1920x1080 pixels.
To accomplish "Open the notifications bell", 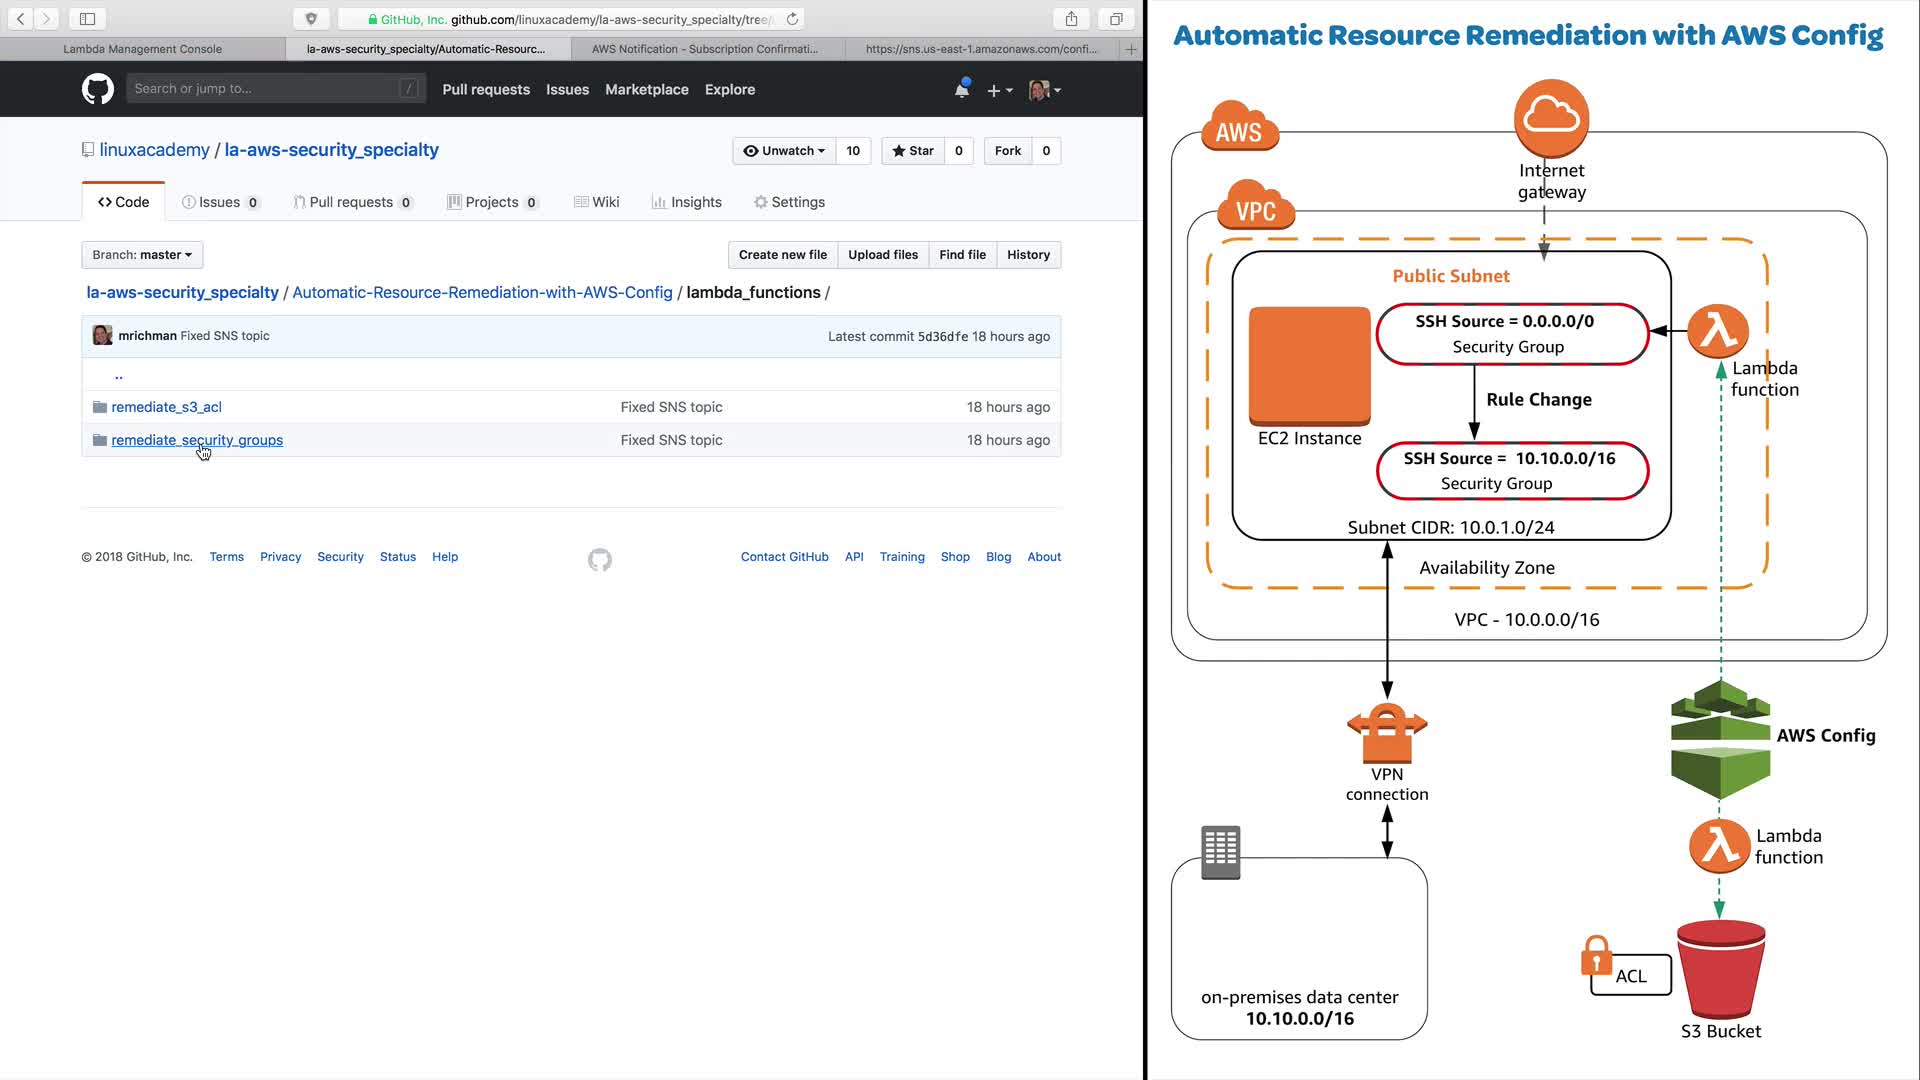I will coord(961,89).
